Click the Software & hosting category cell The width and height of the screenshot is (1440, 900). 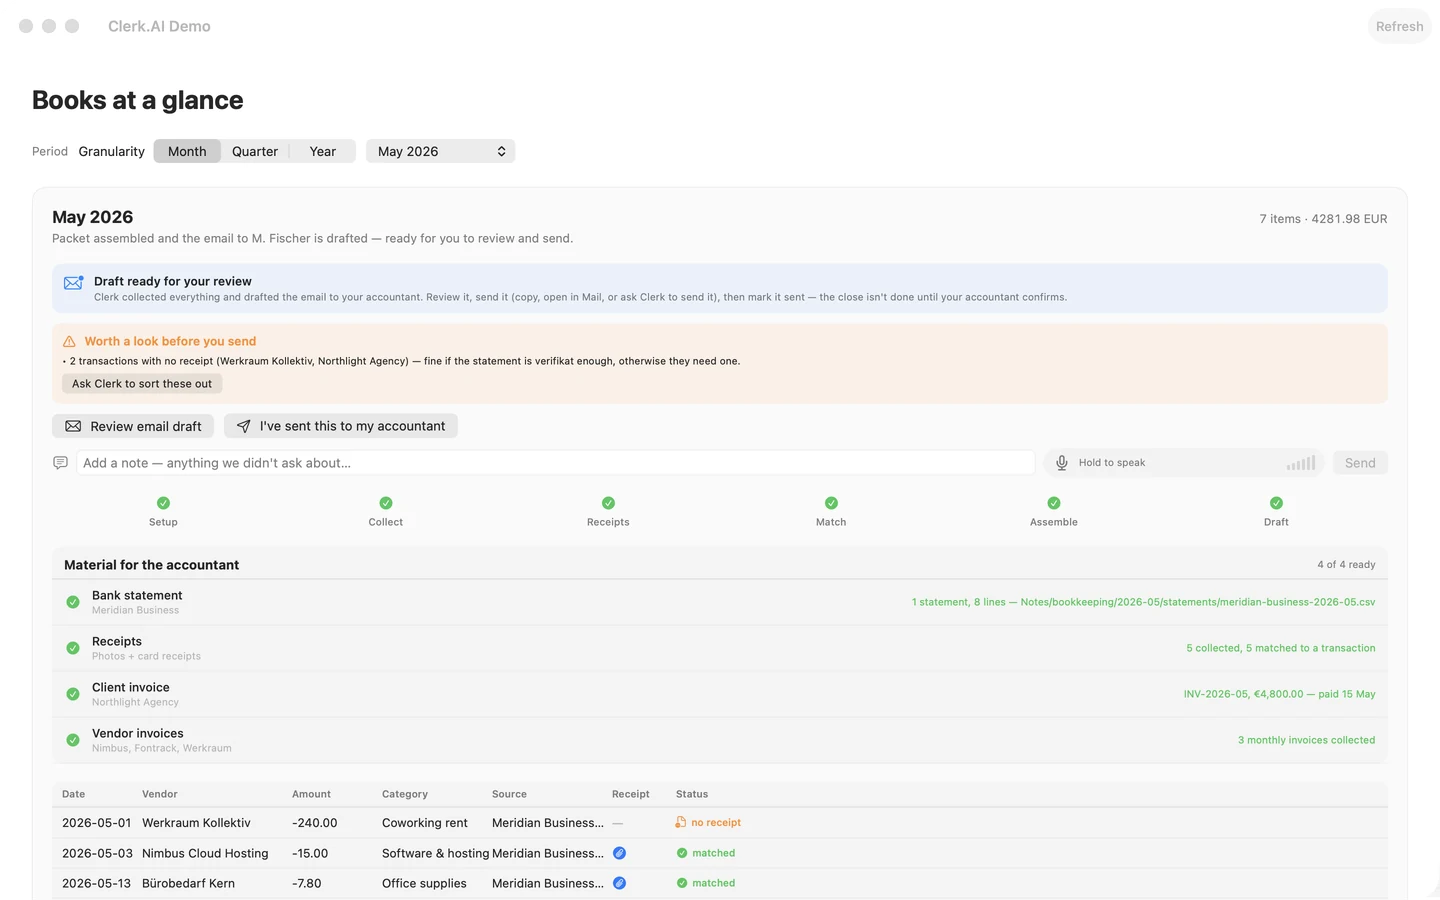[x=435, y=853]
